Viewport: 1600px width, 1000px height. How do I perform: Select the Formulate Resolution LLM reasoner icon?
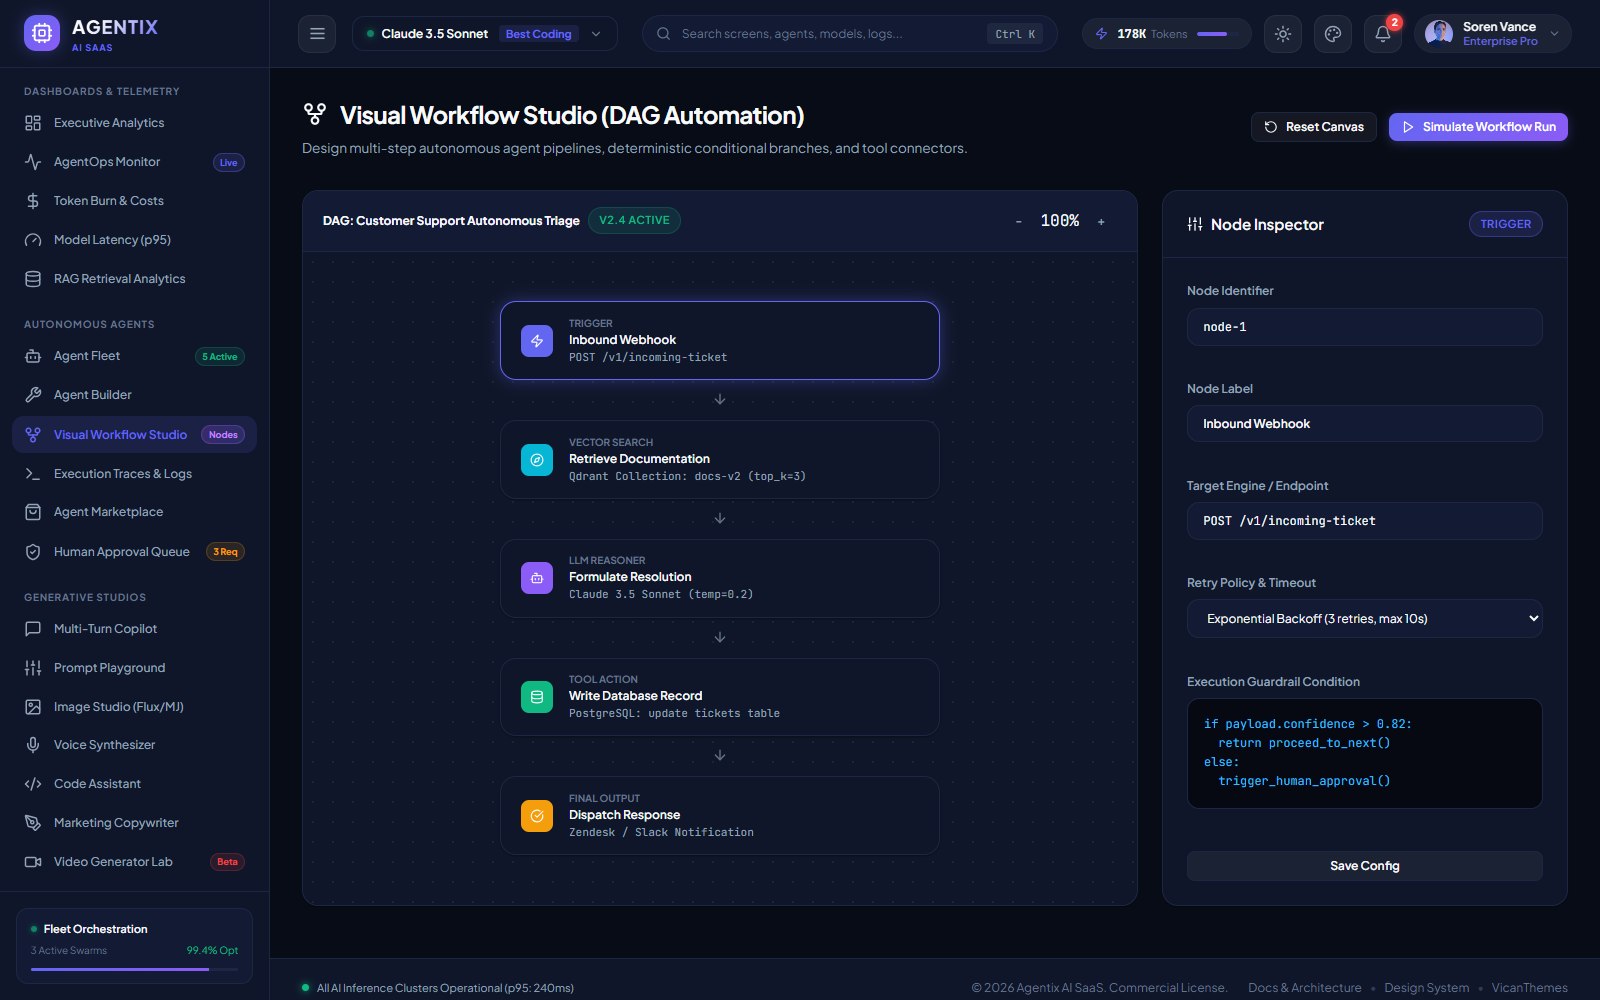(x=537, y=578)
